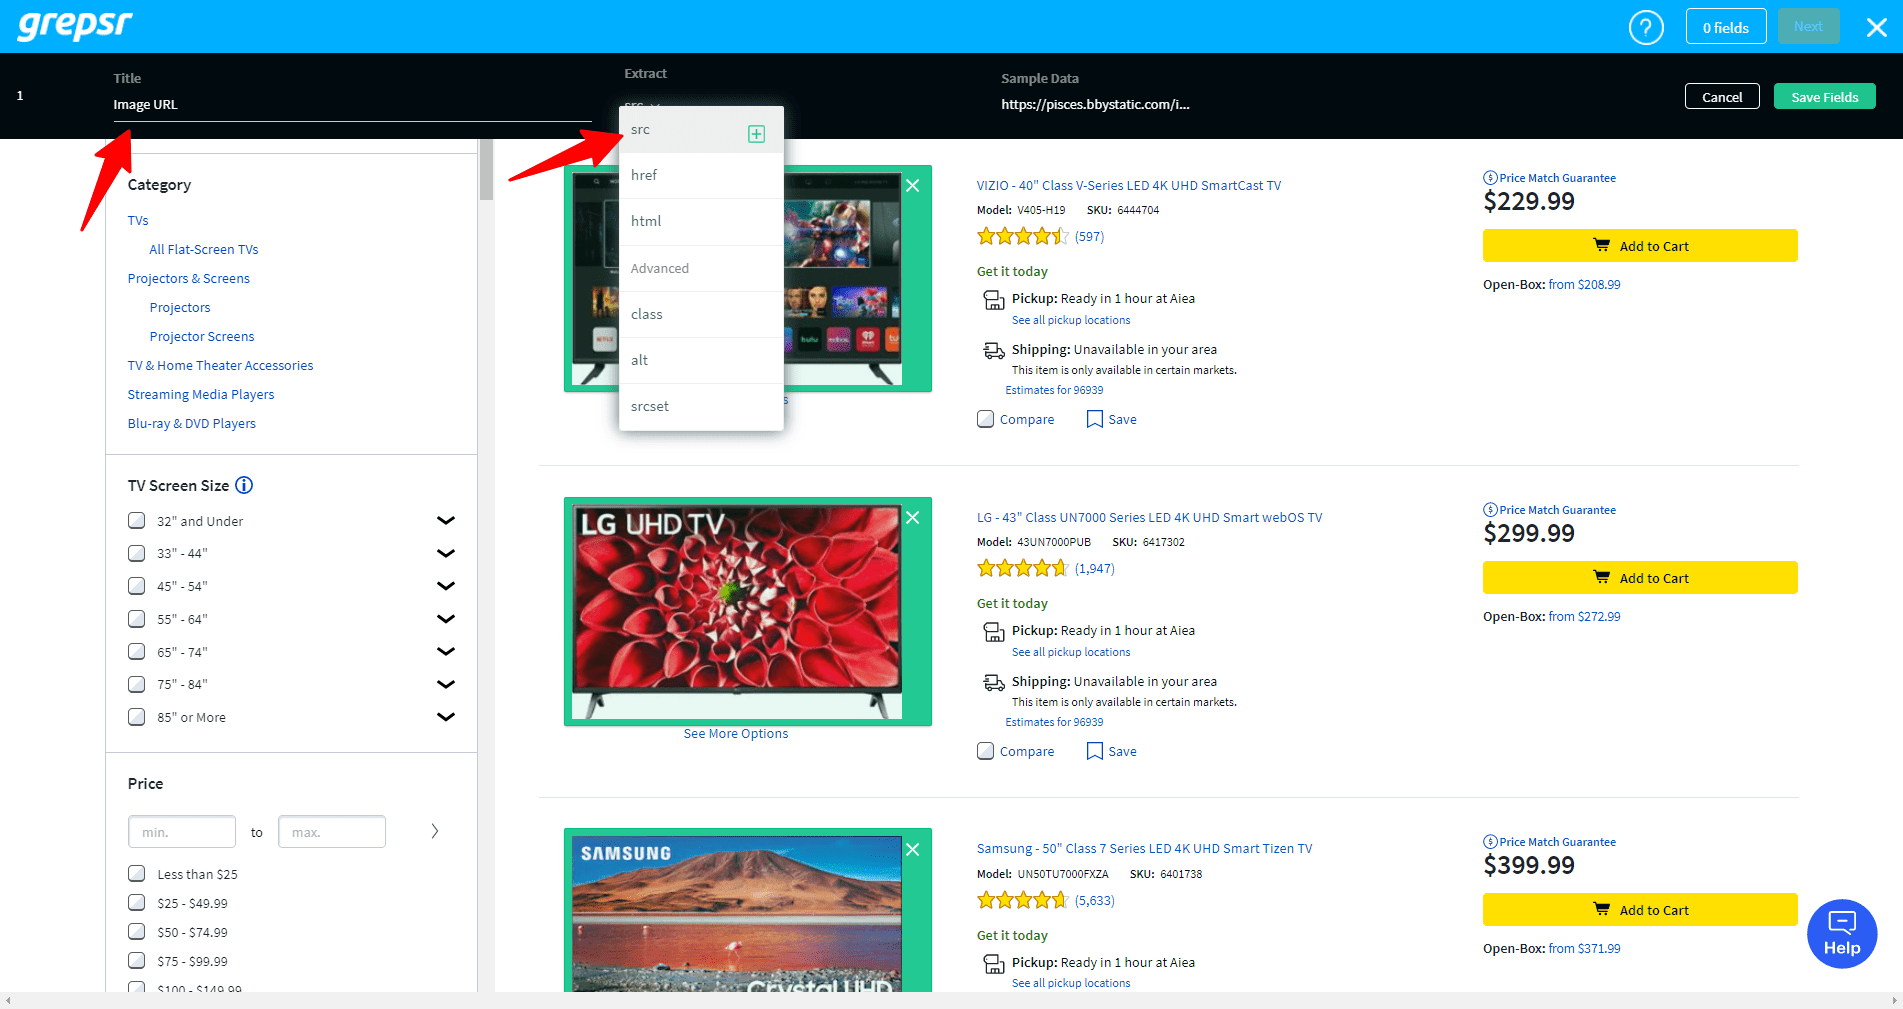Viewport: 1903px width, 1009px height.
Task: Add the $399.99 Samsung TV to cart
Action: pyautogui.click(x=1640, y=910)
